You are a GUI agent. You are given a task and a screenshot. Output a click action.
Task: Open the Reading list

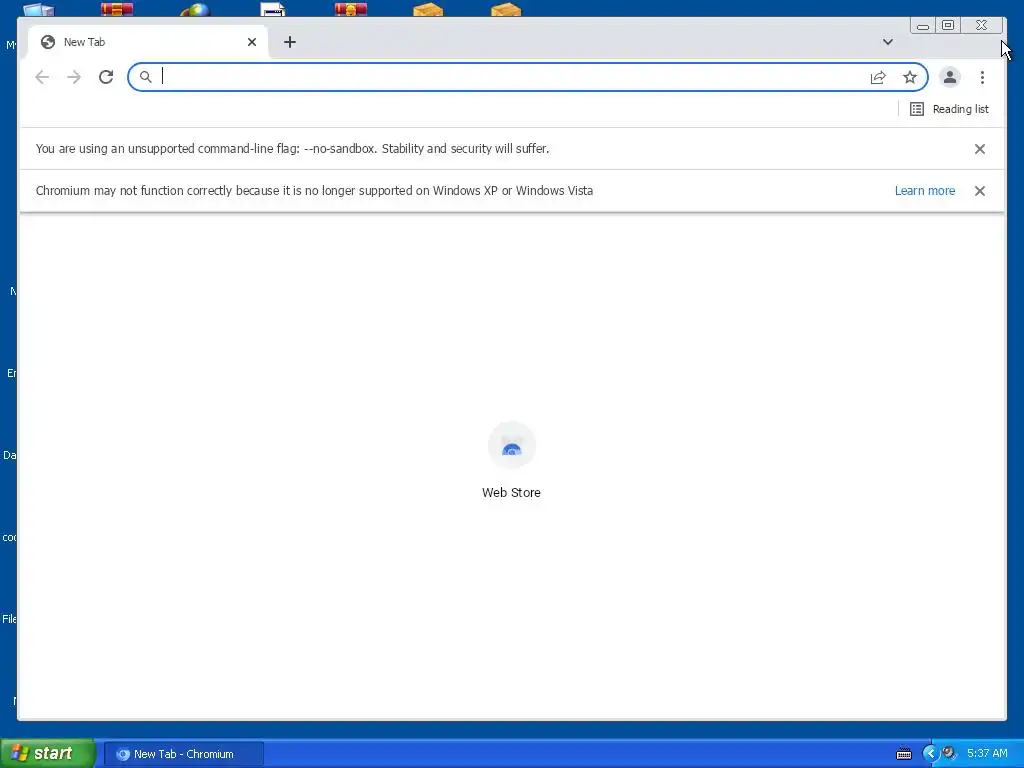point(950,109)
